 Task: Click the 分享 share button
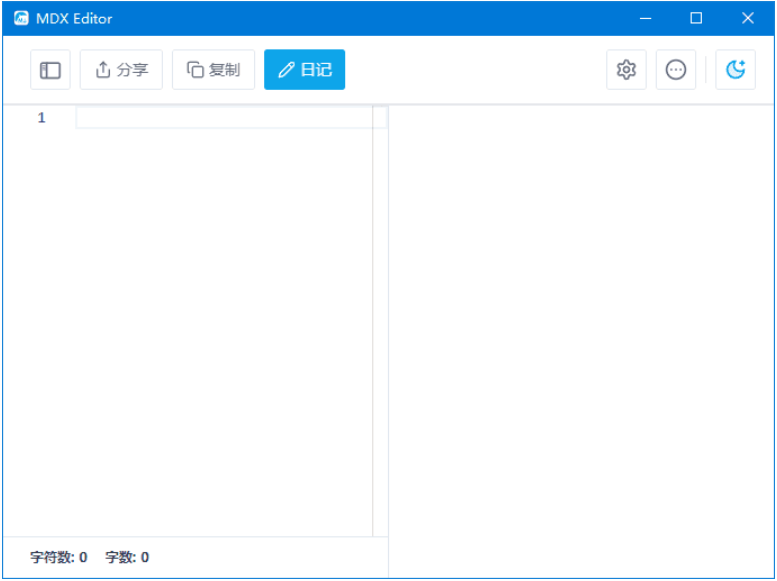(x=121, y=70)
